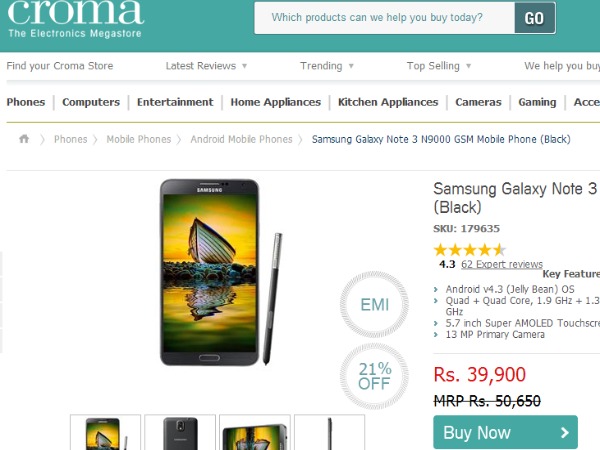Screen dimensions: 600x450
Task: Open the Phones category menu
Action: (x=26, y=102)
